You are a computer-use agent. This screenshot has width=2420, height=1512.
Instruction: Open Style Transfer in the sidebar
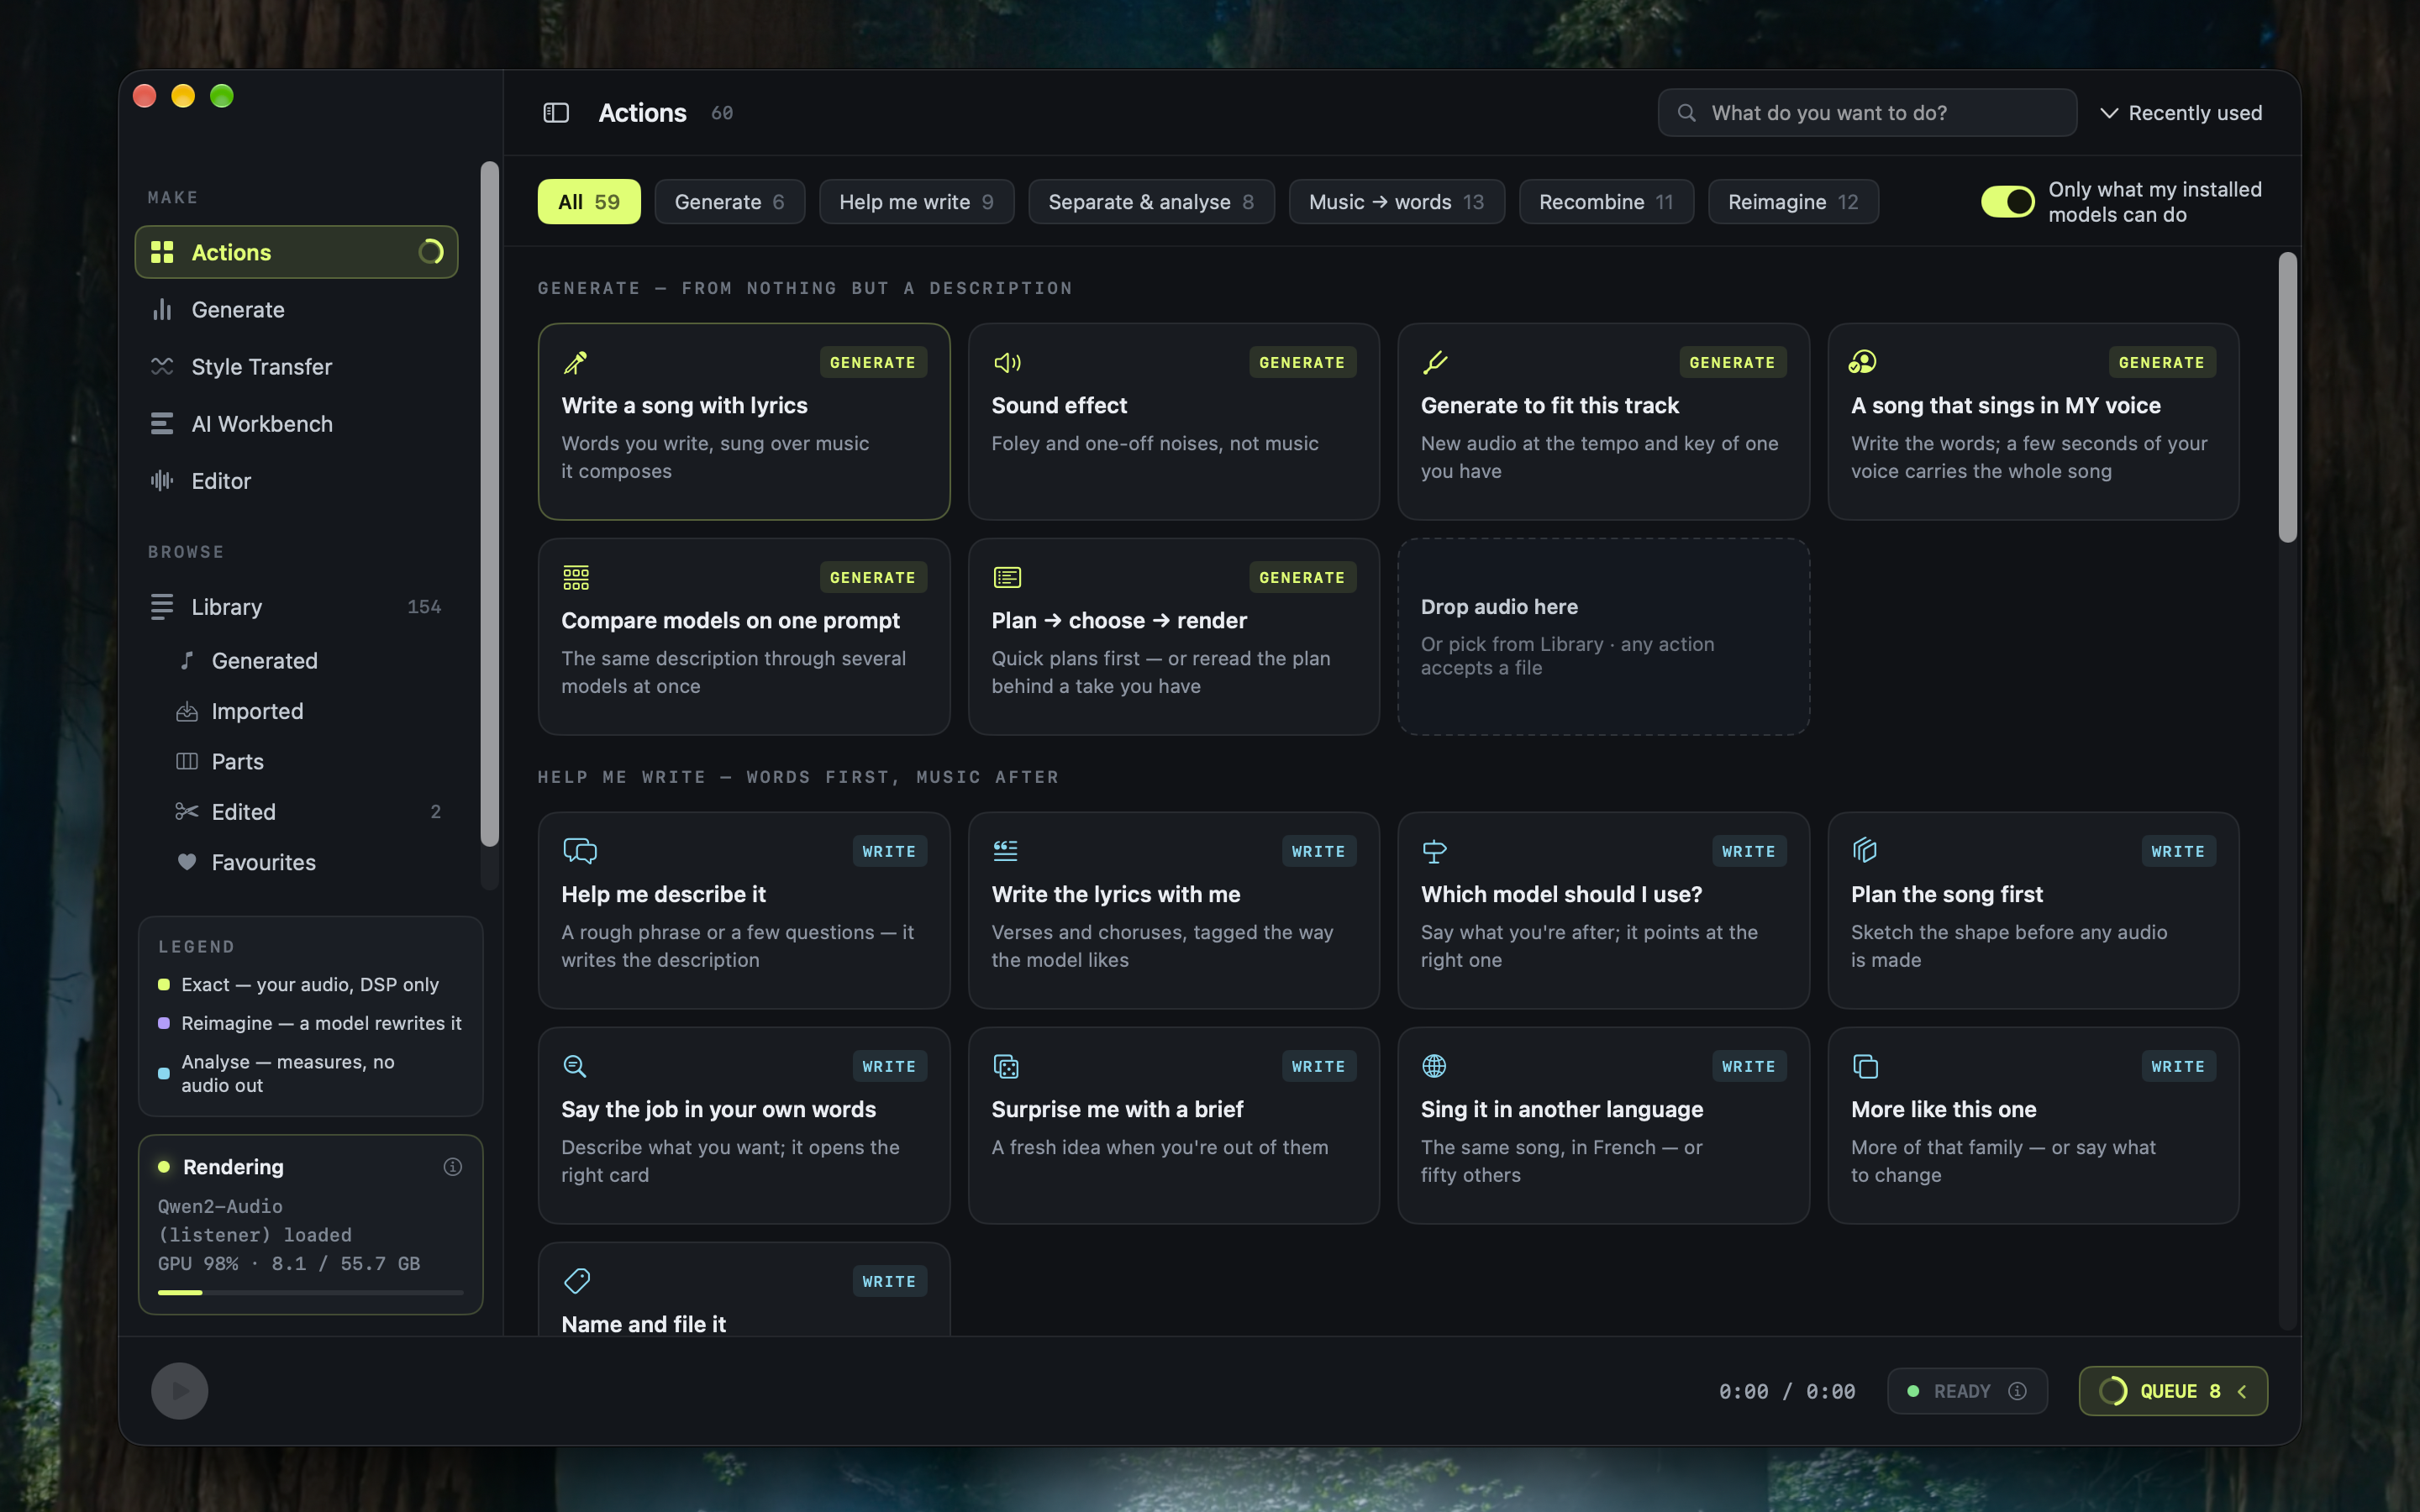tap(296, 367)
